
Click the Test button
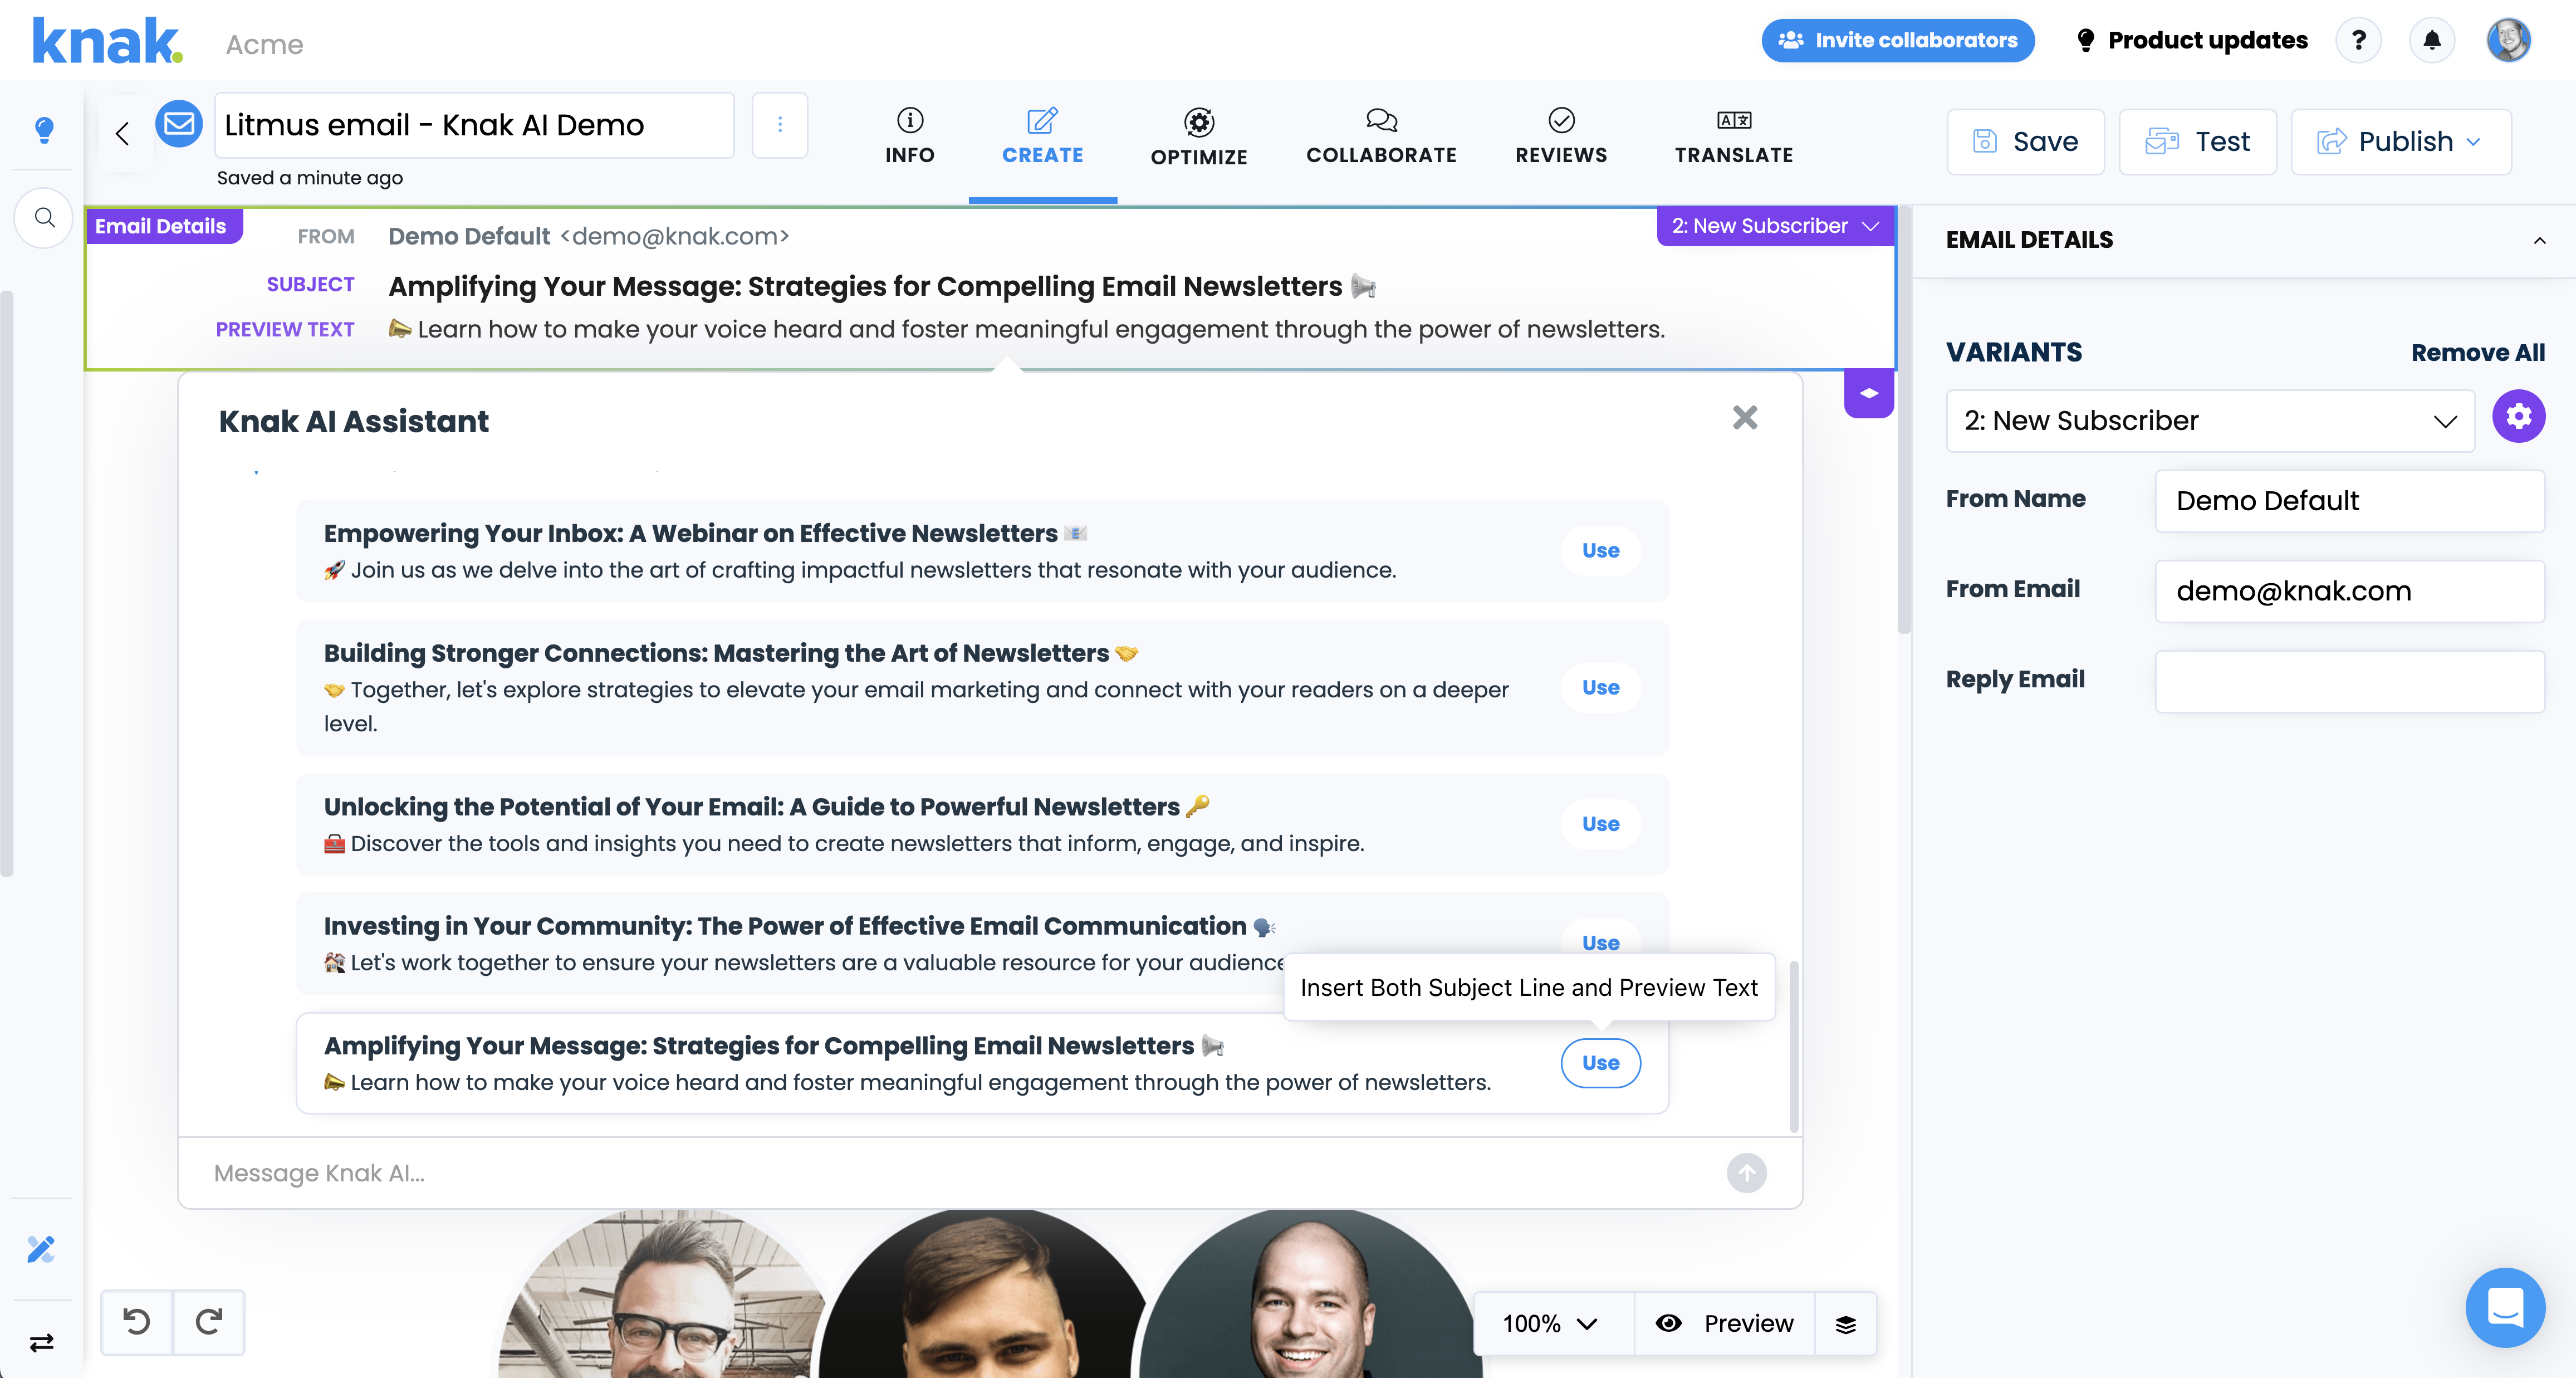pyautogui.click(x=2198, y=142)
